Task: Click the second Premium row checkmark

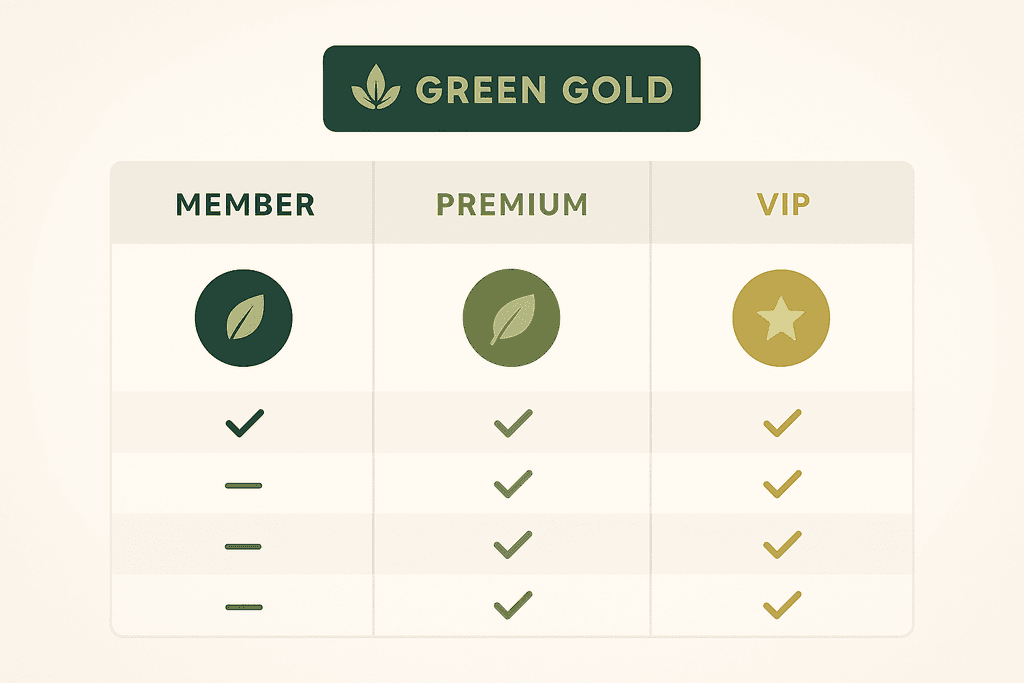Action: point(512,485)
